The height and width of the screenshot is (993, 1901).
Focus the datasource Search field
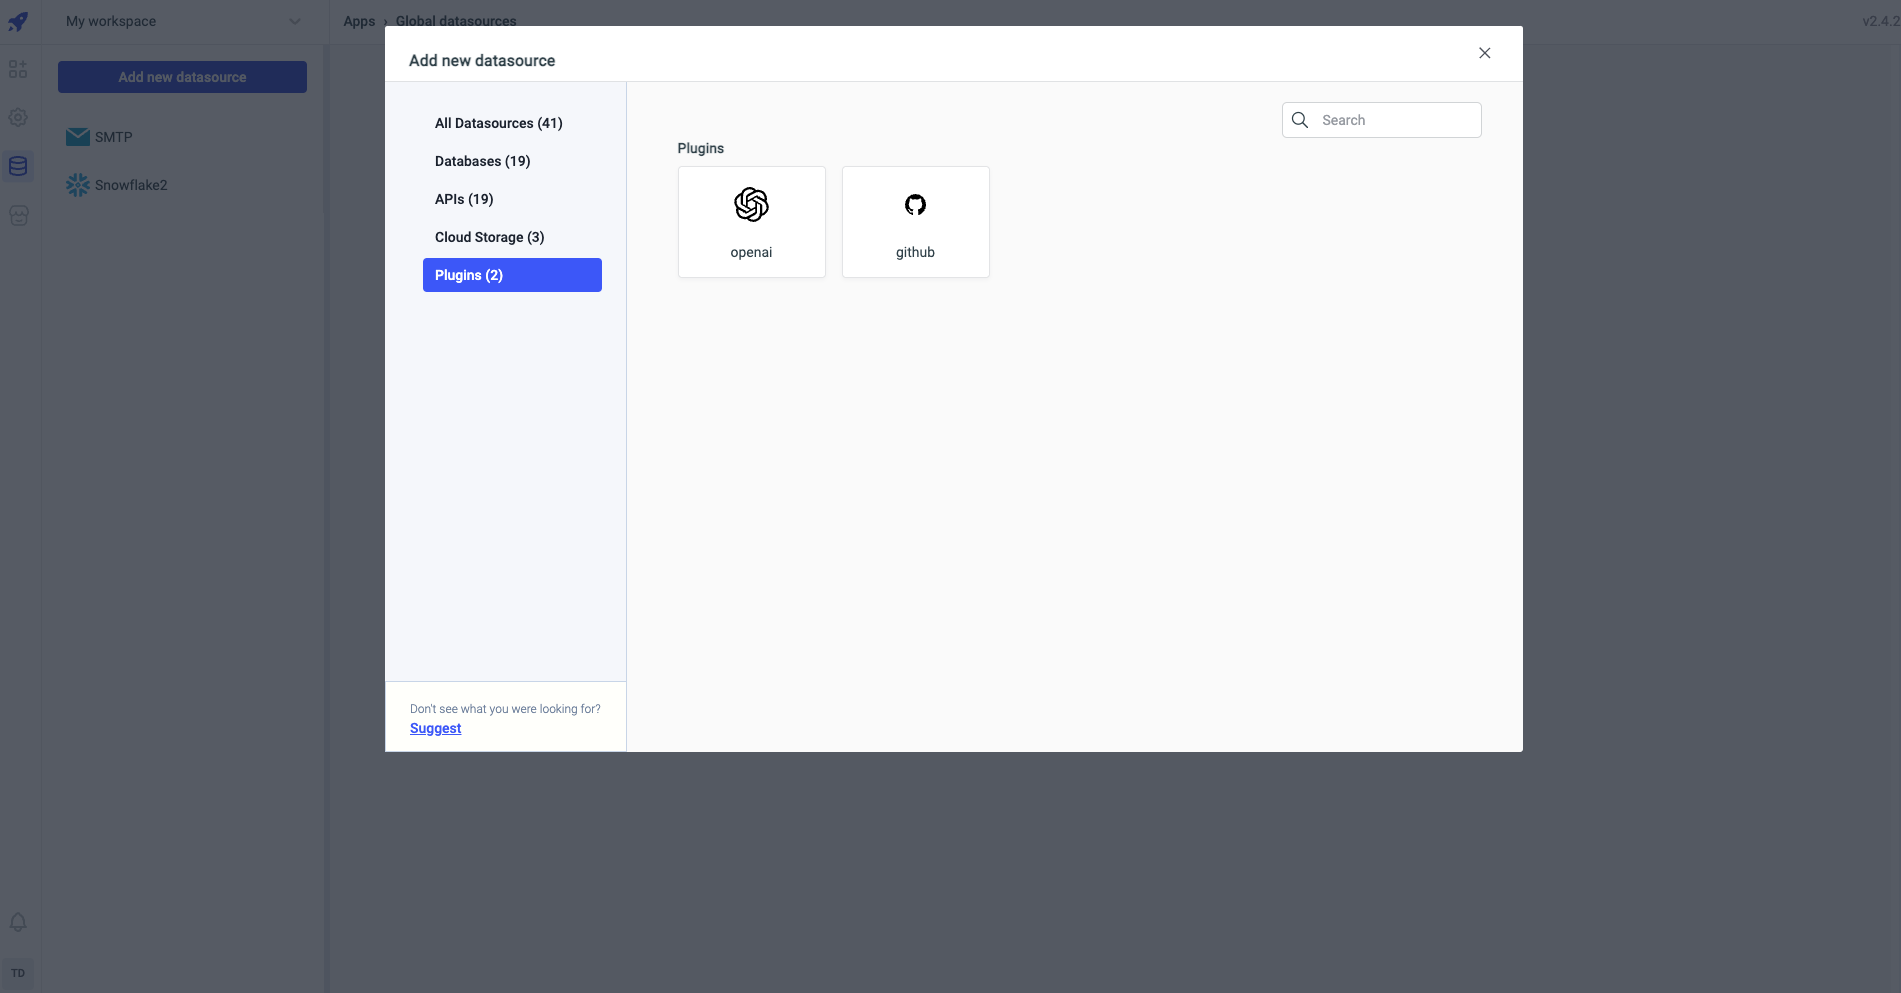[x=1396, y=120]
